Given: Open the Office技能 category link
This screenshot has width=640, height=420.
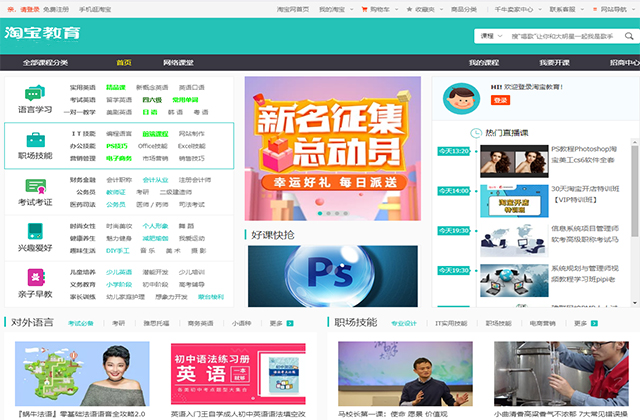Looking at the screenshot, I should pyautogui.click(x=153, y=146).
